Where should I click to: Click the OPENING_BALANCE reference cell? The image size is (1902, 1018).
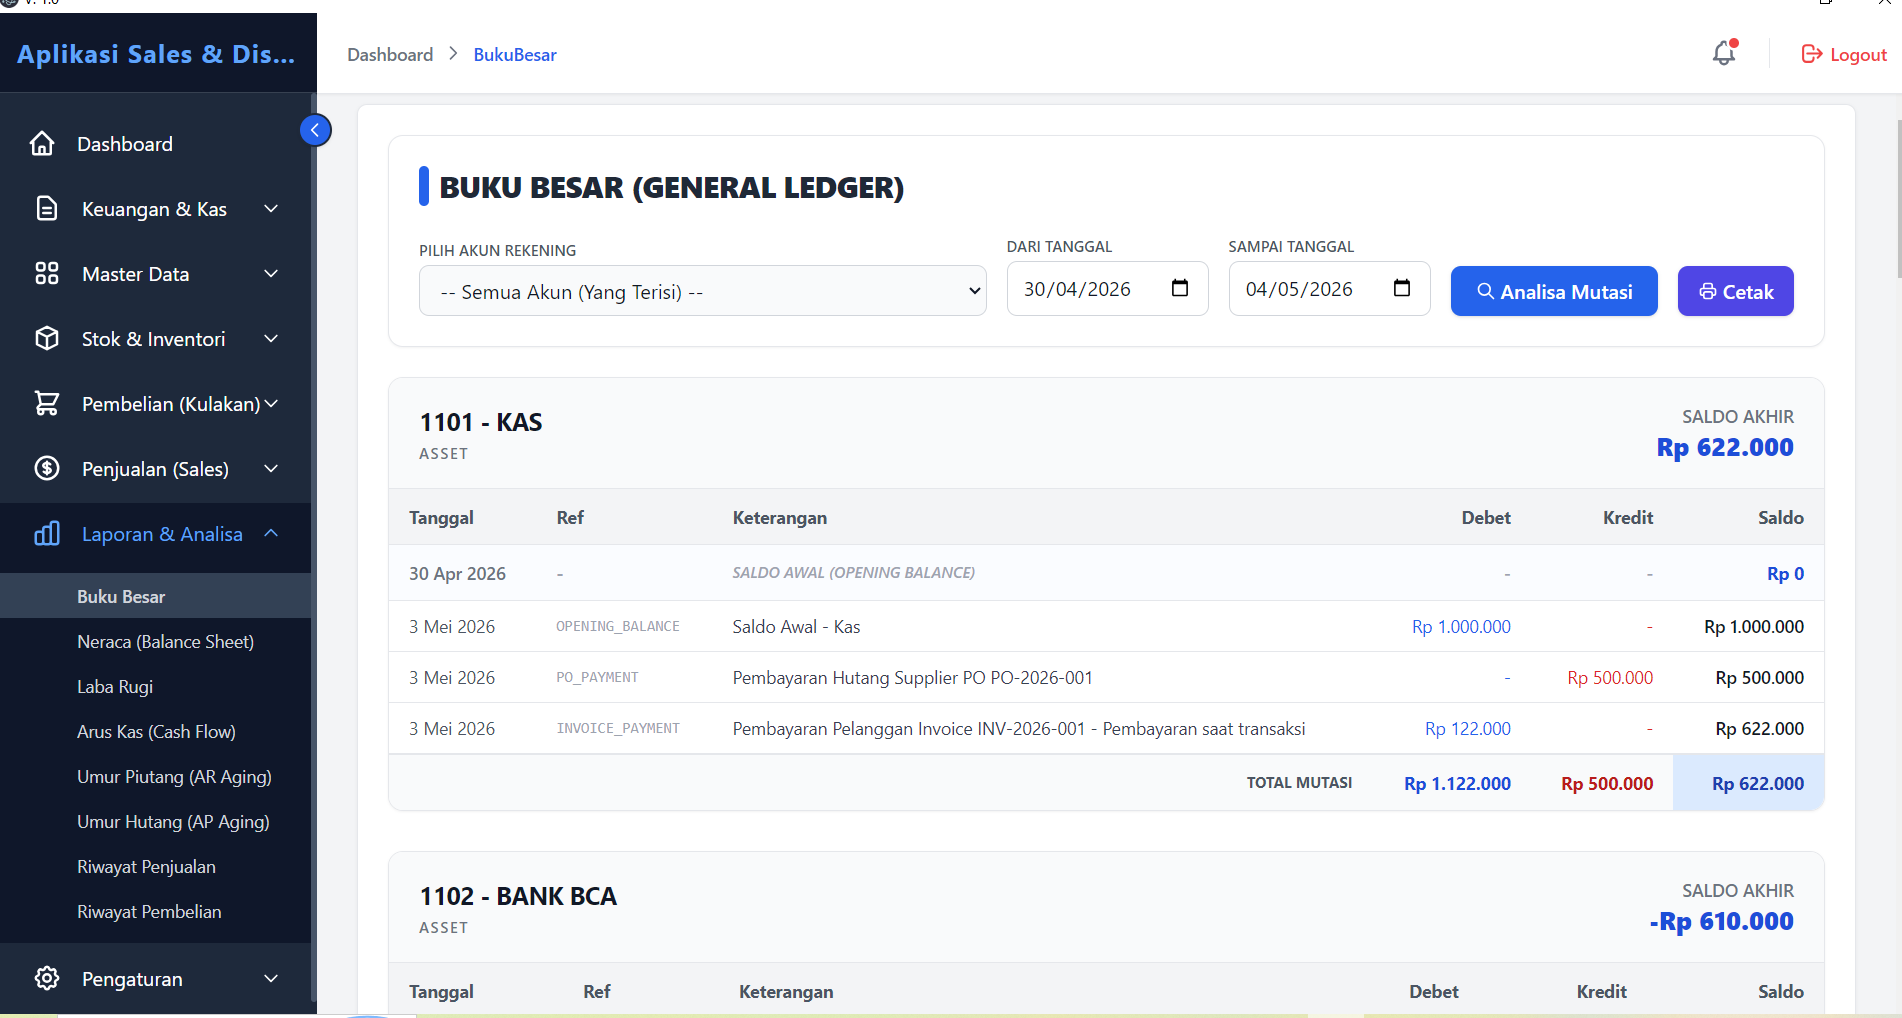click(617, 626)
